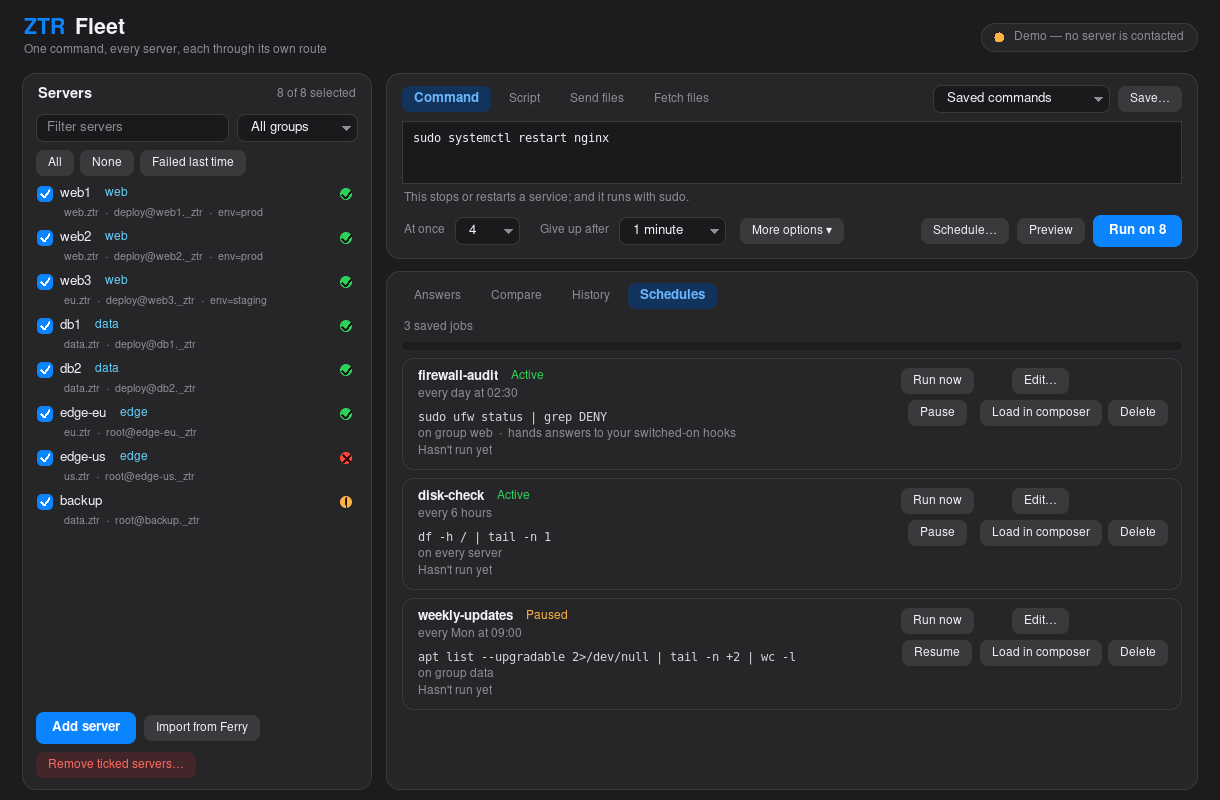
Task: Resume the weekly-updates job
Action: point(937,653)
